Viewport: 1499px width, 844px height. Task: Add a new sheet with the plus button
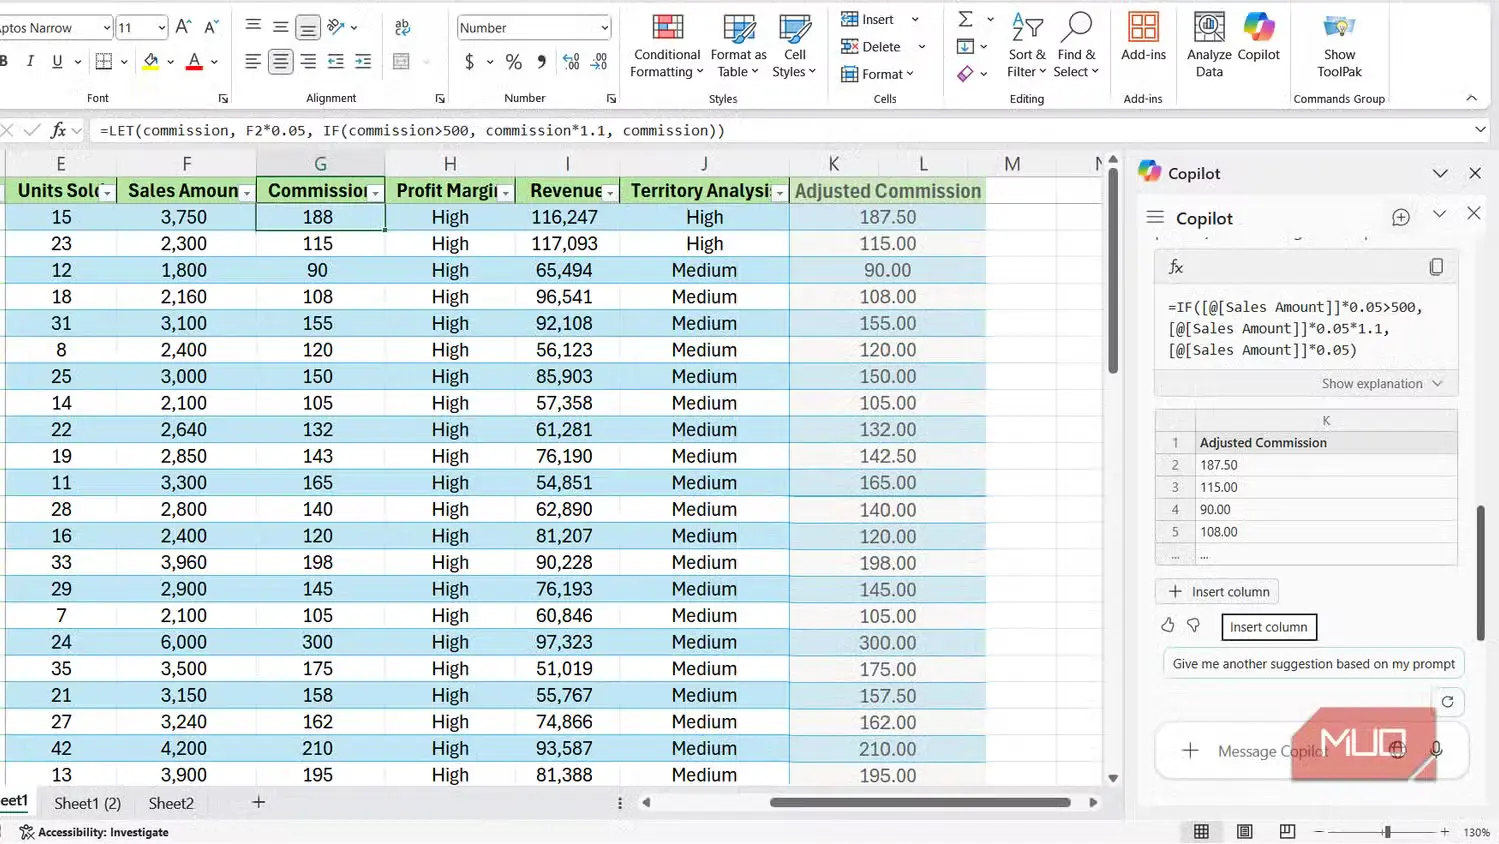258,802
